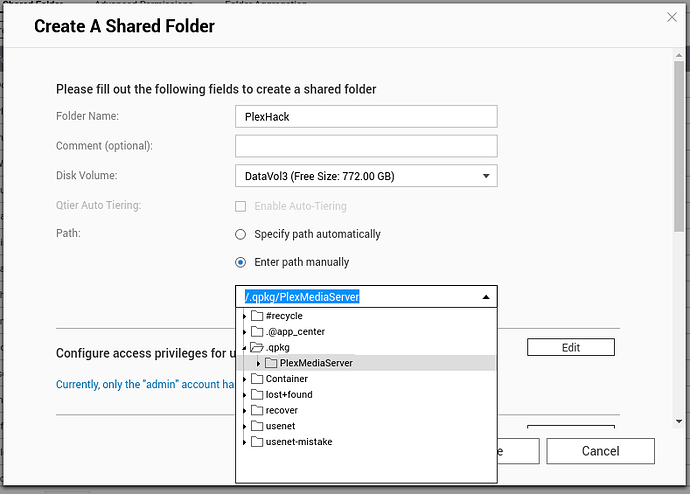
Task: Select the #recycle folder label
Action: pyautogui.click(x=284, y=316)
